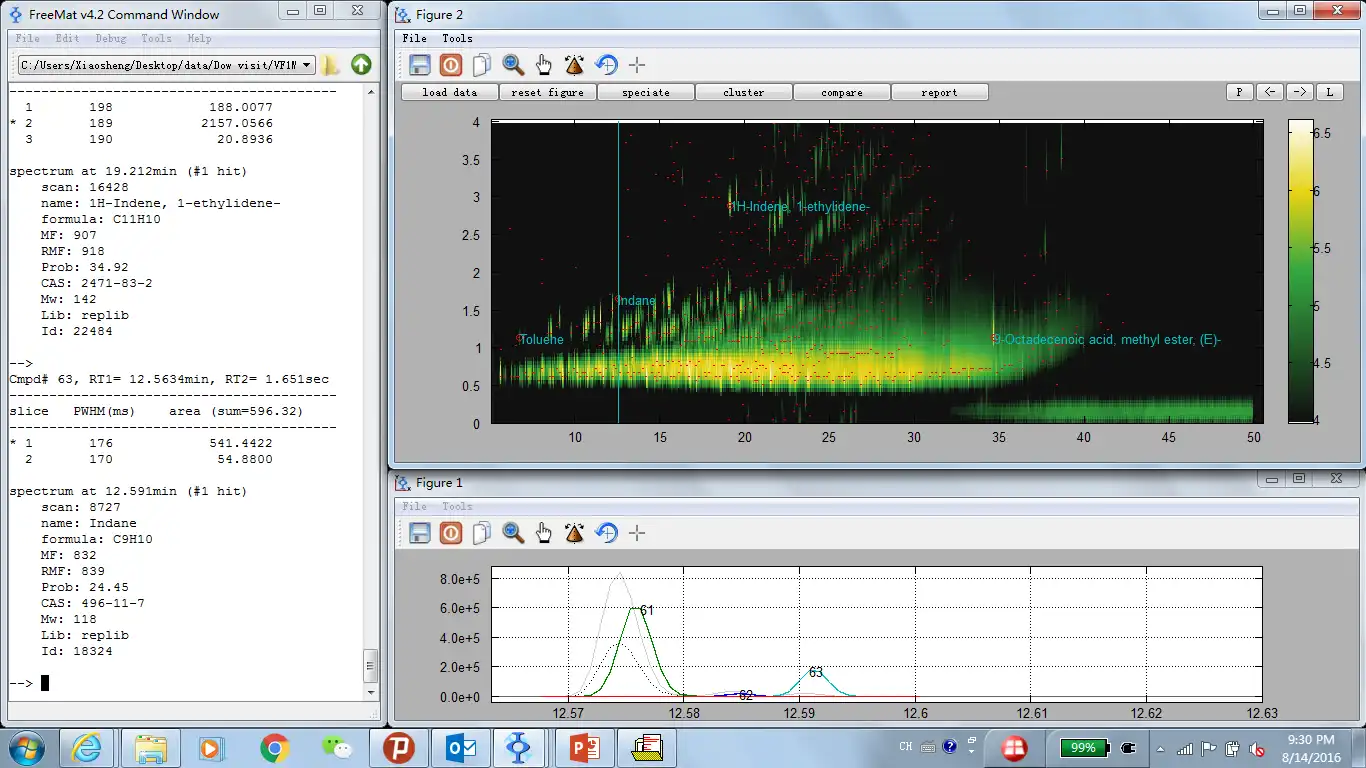Click the P button in Figure 2
The height and width of the screenshot is (768, 1366).
click(1239, 92)
